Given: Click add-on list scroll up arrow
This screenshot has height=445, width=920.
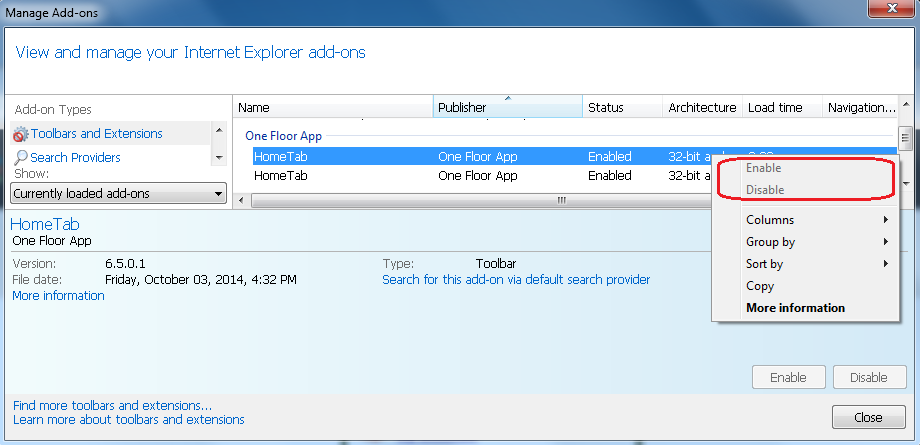Looking at the screenshot, I should pyautogui.click(x=904, y=103).
